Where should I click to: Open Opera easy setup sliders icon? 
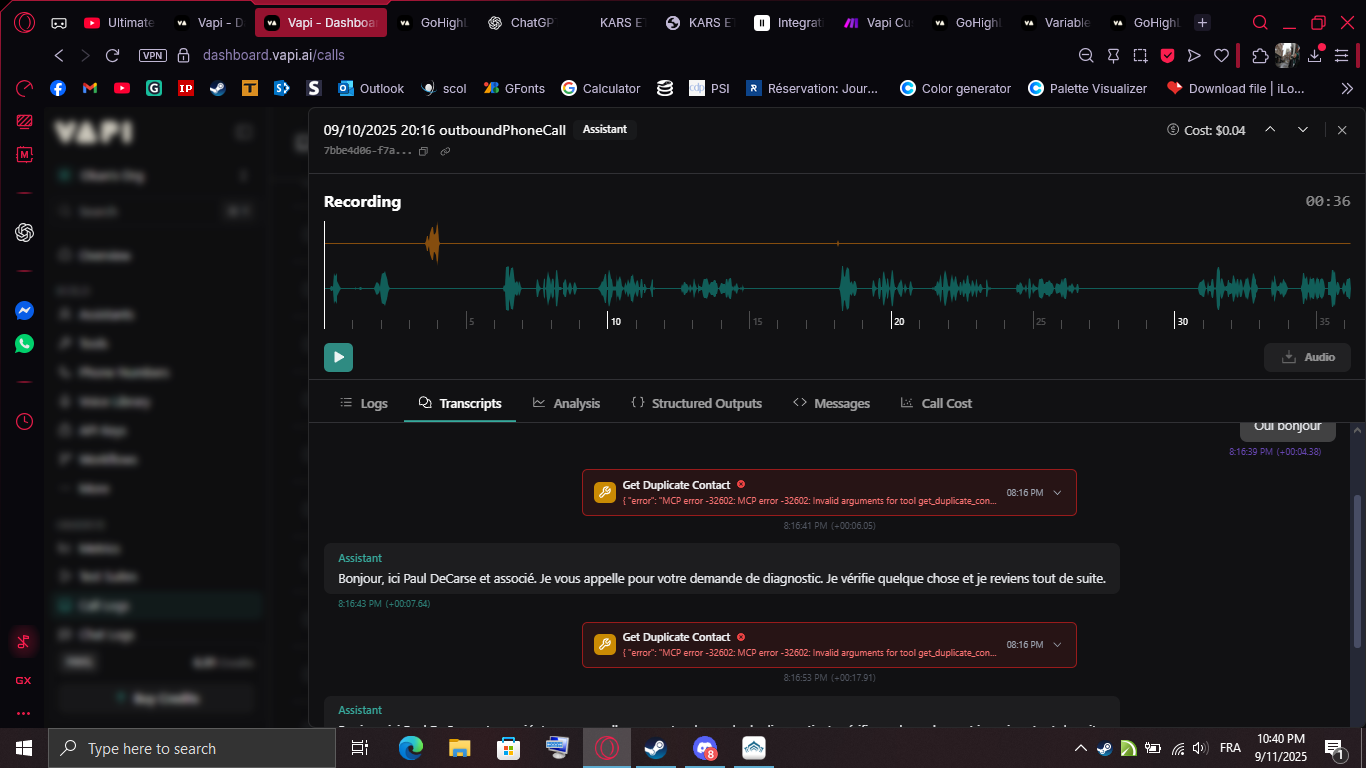[x=1344, y=55]
